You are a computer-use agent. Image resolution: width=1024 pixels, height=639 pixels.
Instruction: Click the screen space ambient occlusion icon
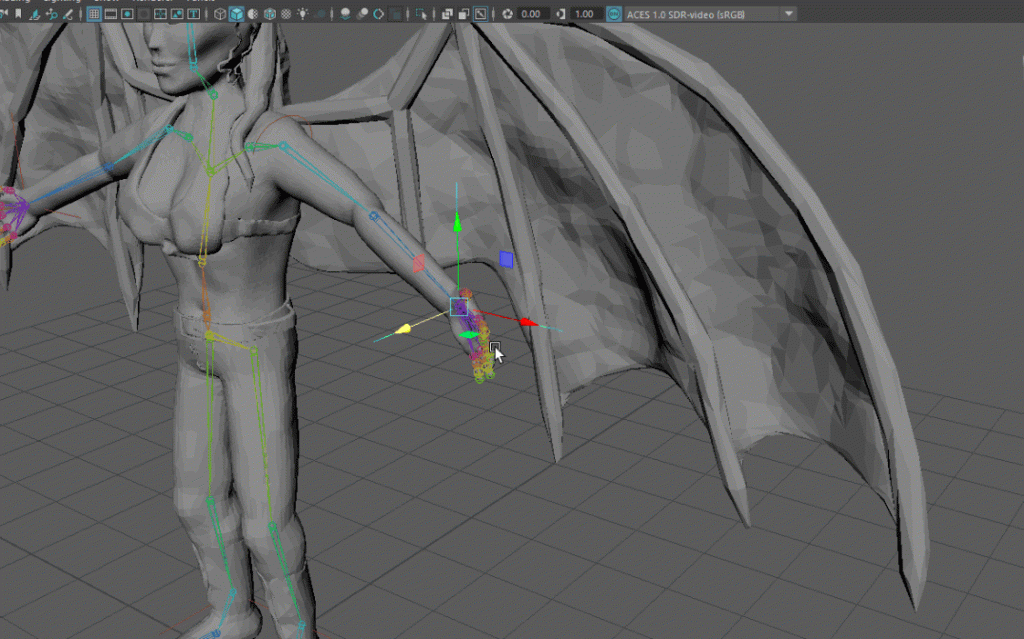345,14
